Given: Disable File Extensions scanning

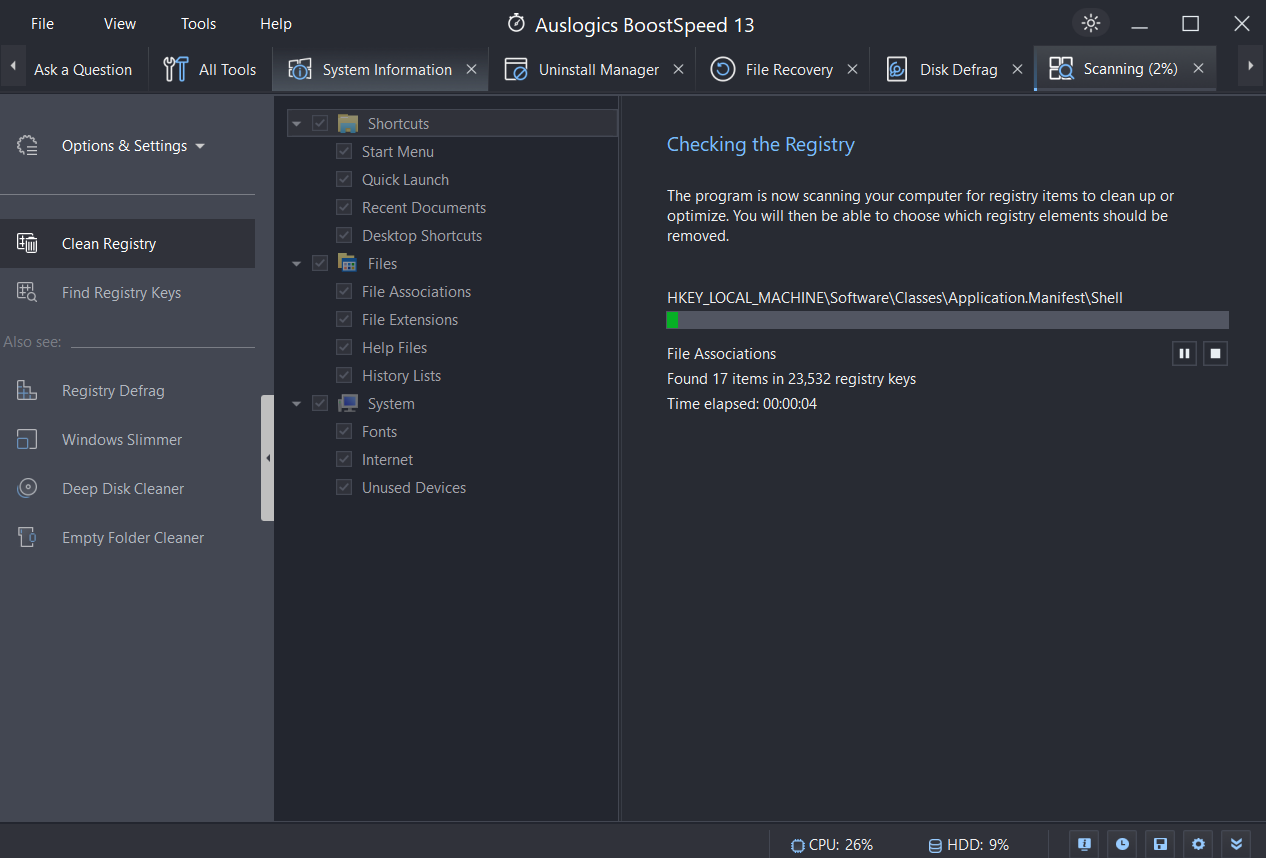Looking at the screenshot, I should (343, 319).
